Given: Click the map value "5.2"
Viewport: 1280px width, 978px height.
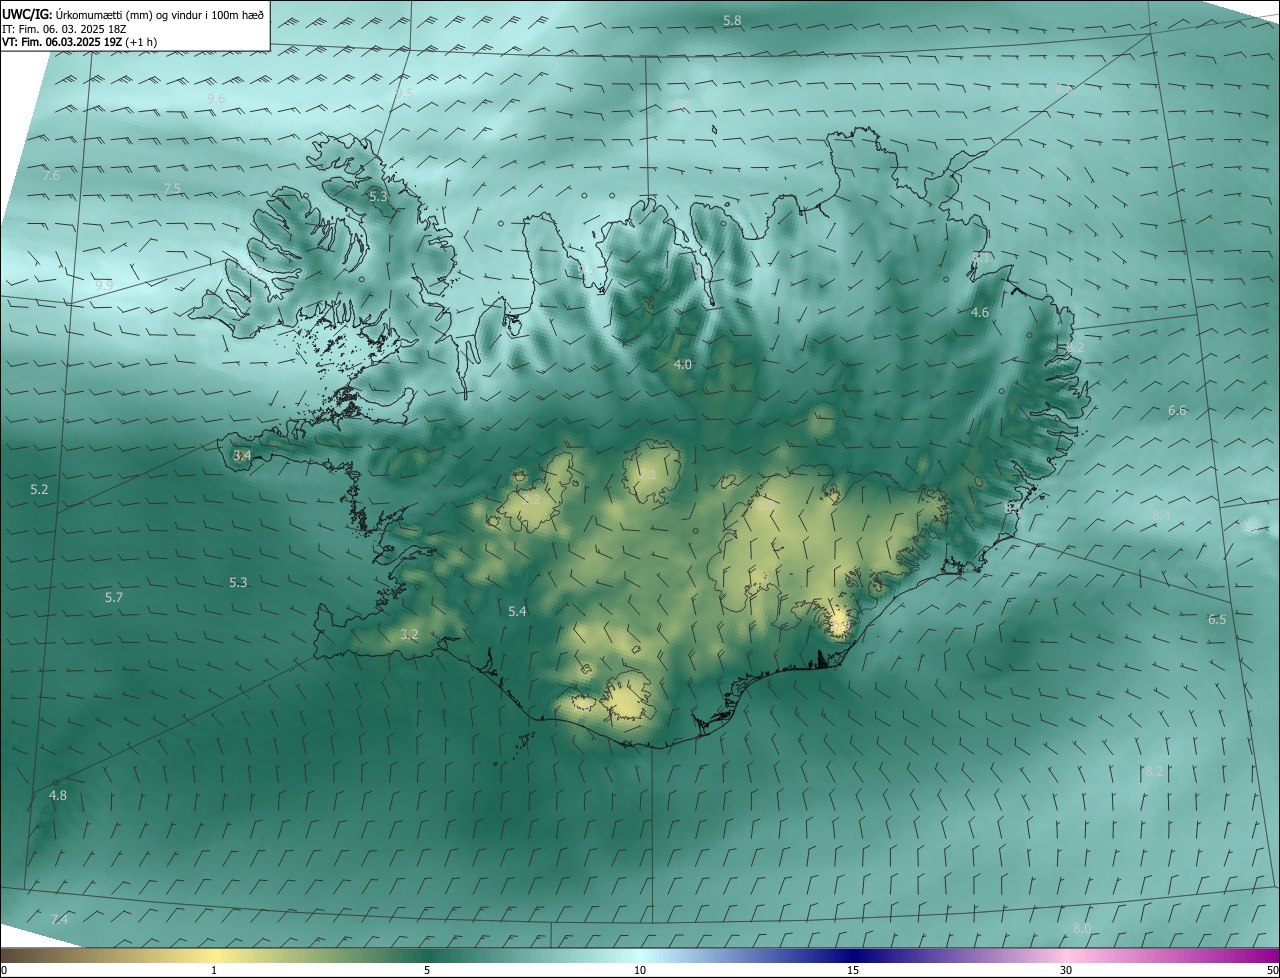Looking at the screenshot, I should (39, 490).
